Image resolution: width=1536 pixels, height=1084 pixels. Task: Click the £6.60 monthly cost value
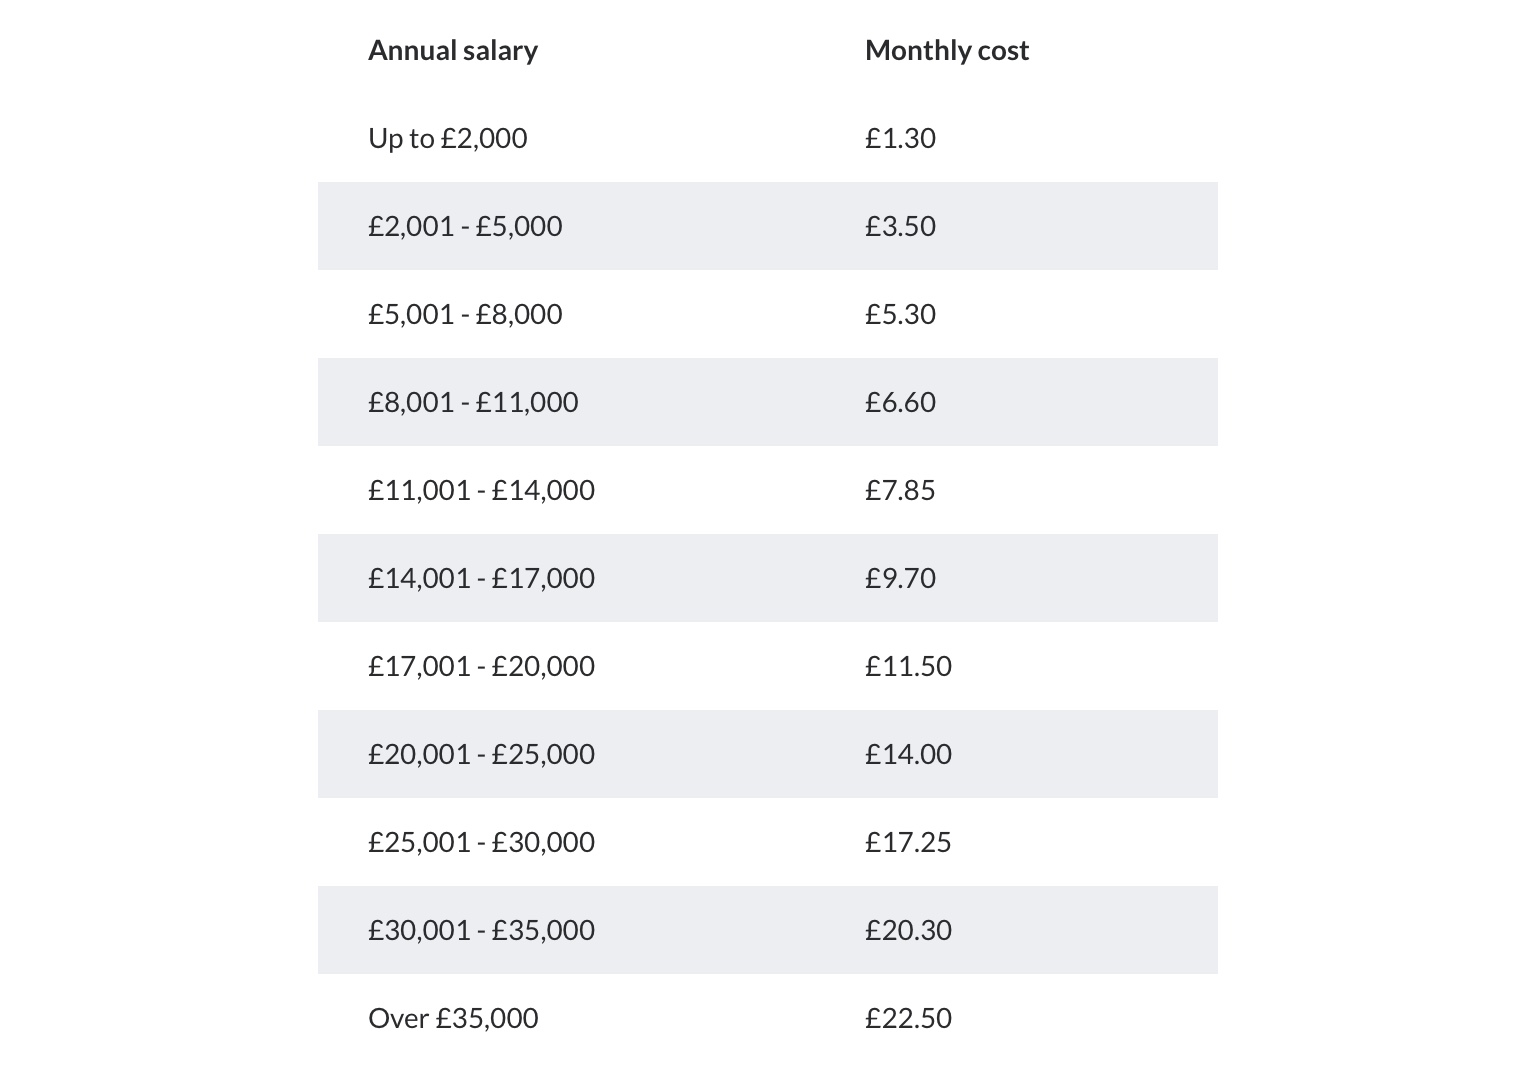900,402
